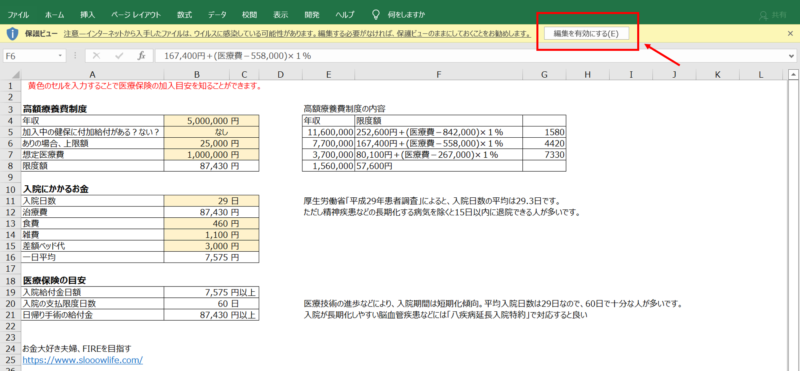This screenshot has width=800, height=371.
Task: Select the 80,100円+(医療費−267,000)×1% cell
Action: (438, 155)
